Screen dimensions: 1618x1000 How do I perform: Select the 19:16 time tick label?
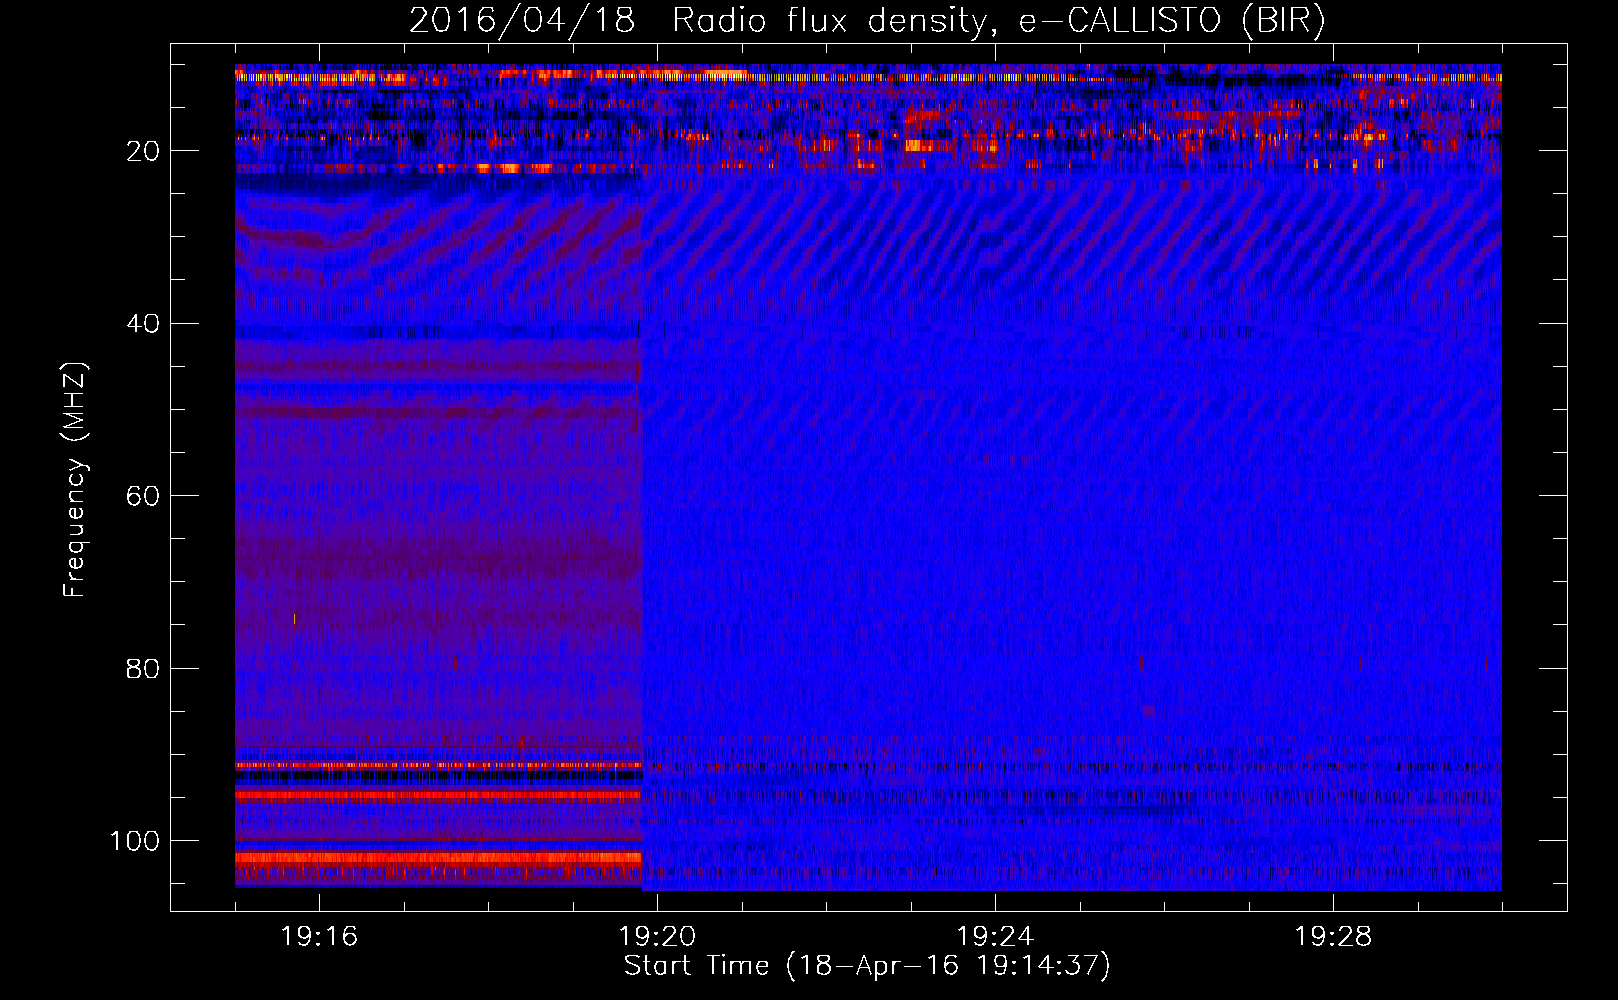pyautogui.click(x=319, y=936)
